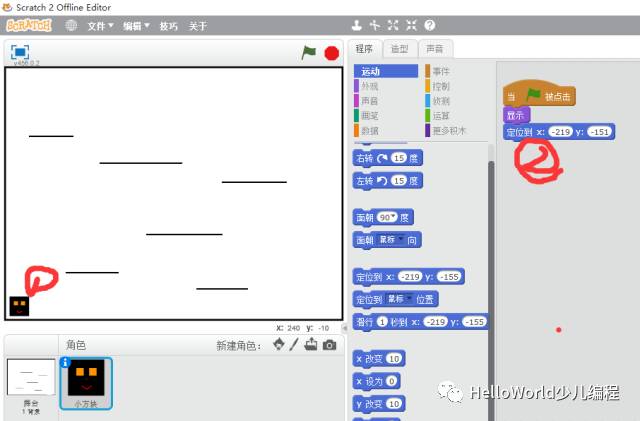Screen dimensions: 640x421
Task: Paint a new sprite with the brush icon
Action: pos(294,345)
